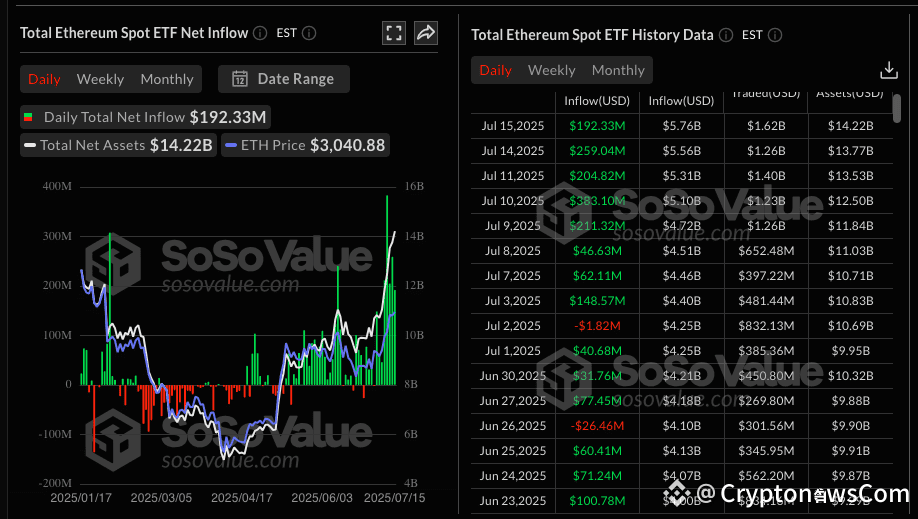Click the $100.78M inflow value
Viewport: 918px width, 519px height.
(597, 501)
